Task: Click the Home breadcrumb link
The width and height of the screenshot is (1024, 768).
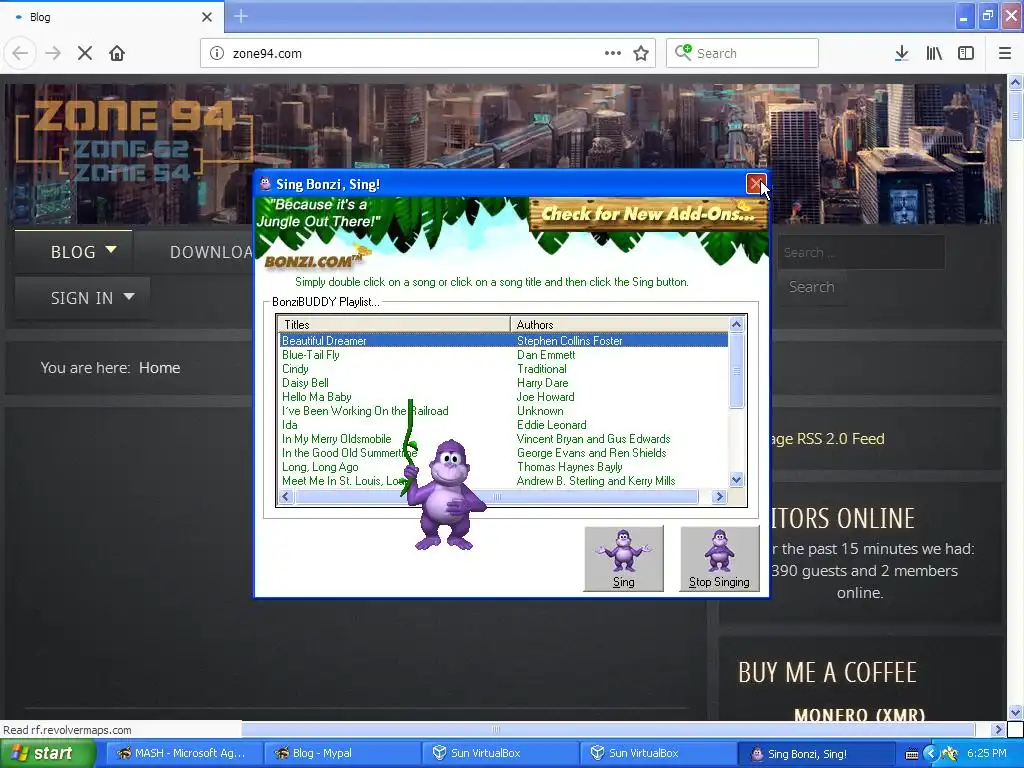Action: click(x=159, y=368)
